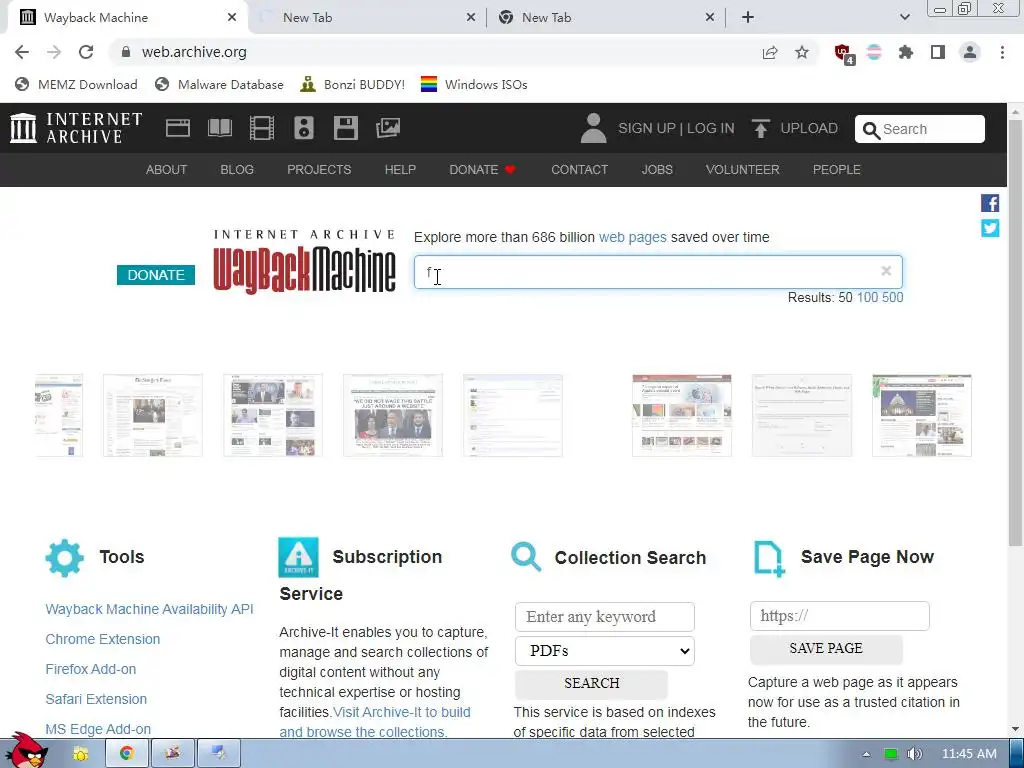Open the ABOUT menu item
The width and height of the screenshot is (1024, 768).
point(166,170)
